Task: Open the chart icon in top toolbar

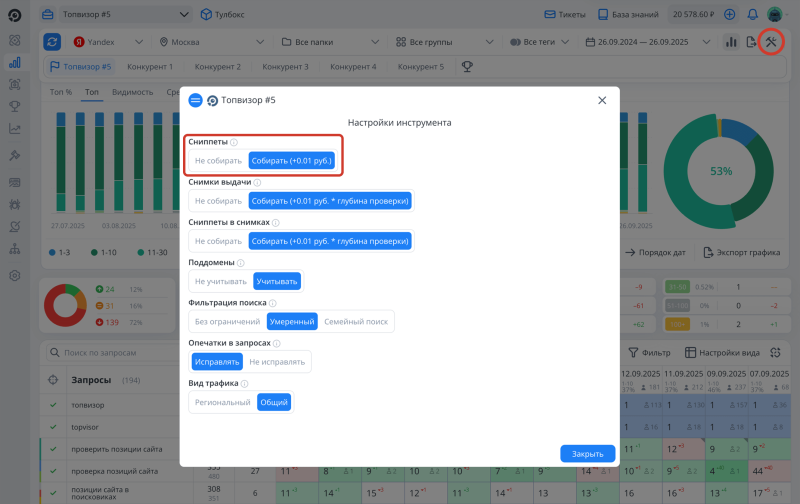Action: tap(730, 42)
